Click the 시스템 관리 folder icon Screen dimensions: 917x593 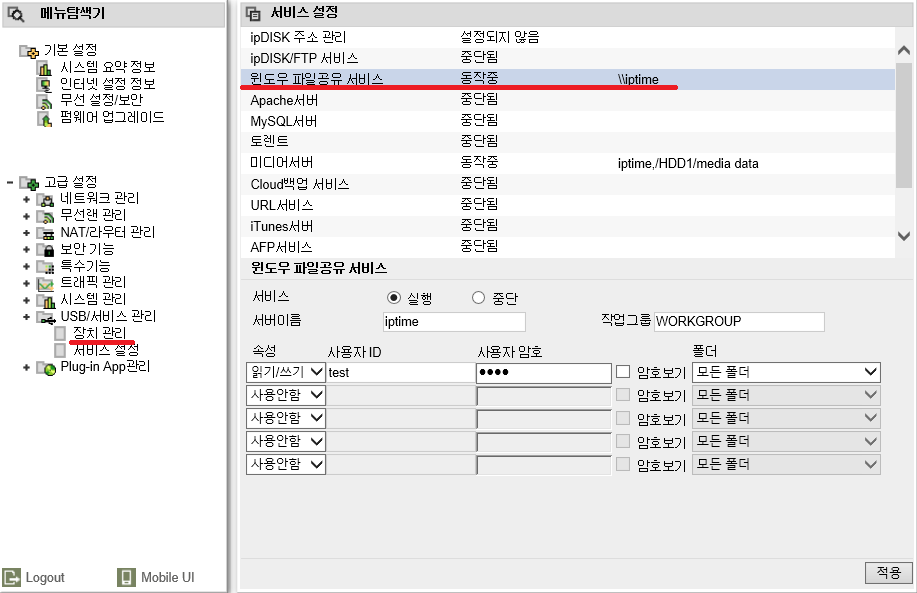(45, 301)
